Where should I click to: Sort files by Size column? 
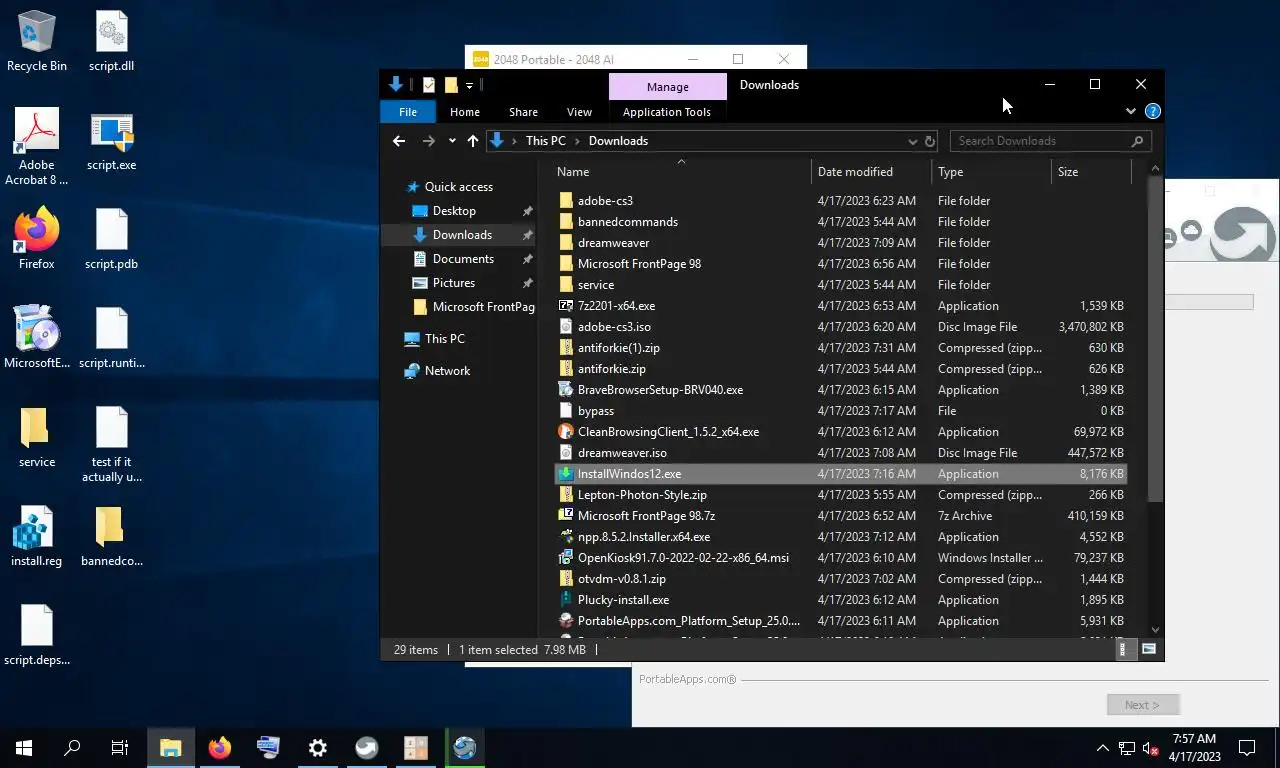(x=1092, y=172)
